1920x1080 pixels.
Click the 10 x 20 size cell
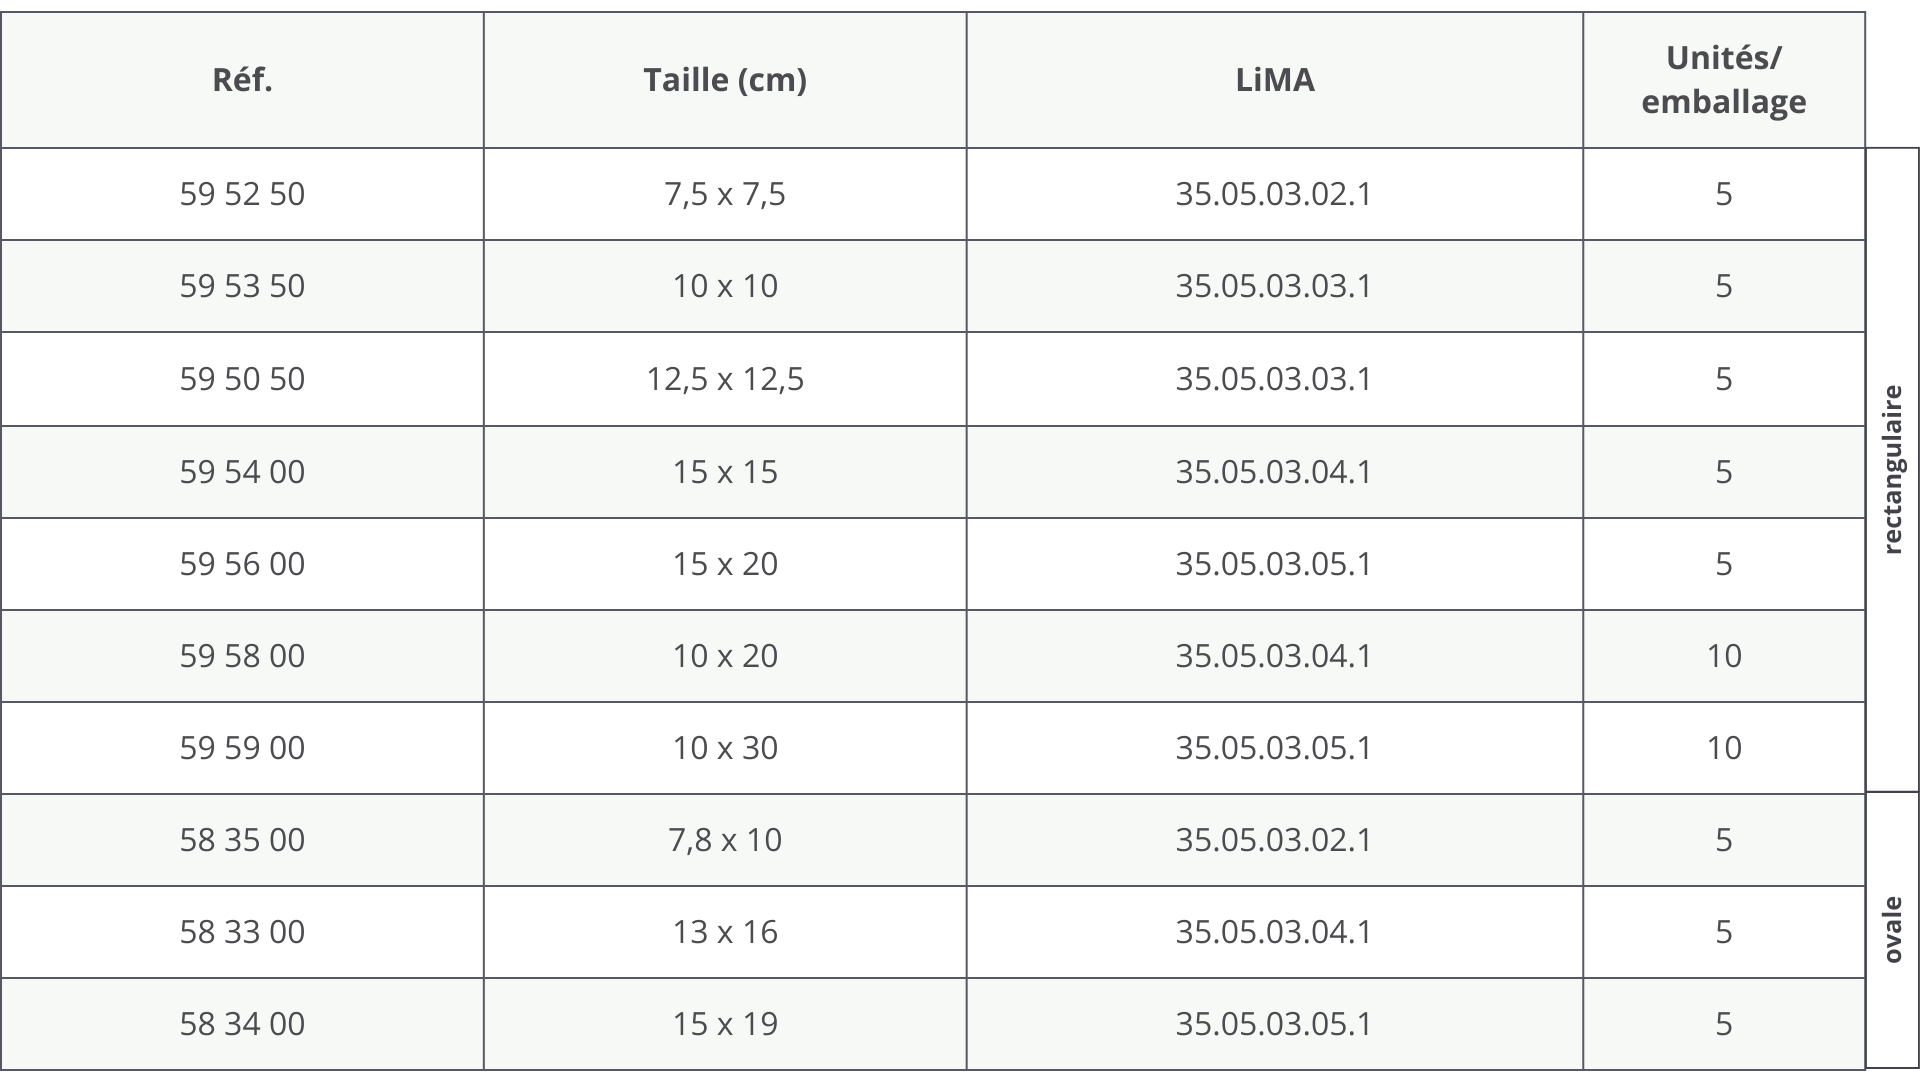[725, 656]
